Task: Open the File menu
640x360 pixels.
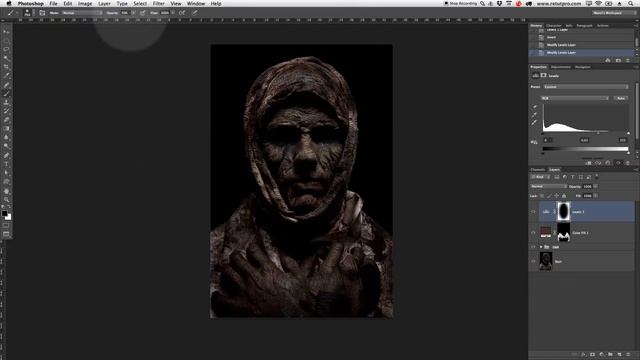Action: click(53, 4)
